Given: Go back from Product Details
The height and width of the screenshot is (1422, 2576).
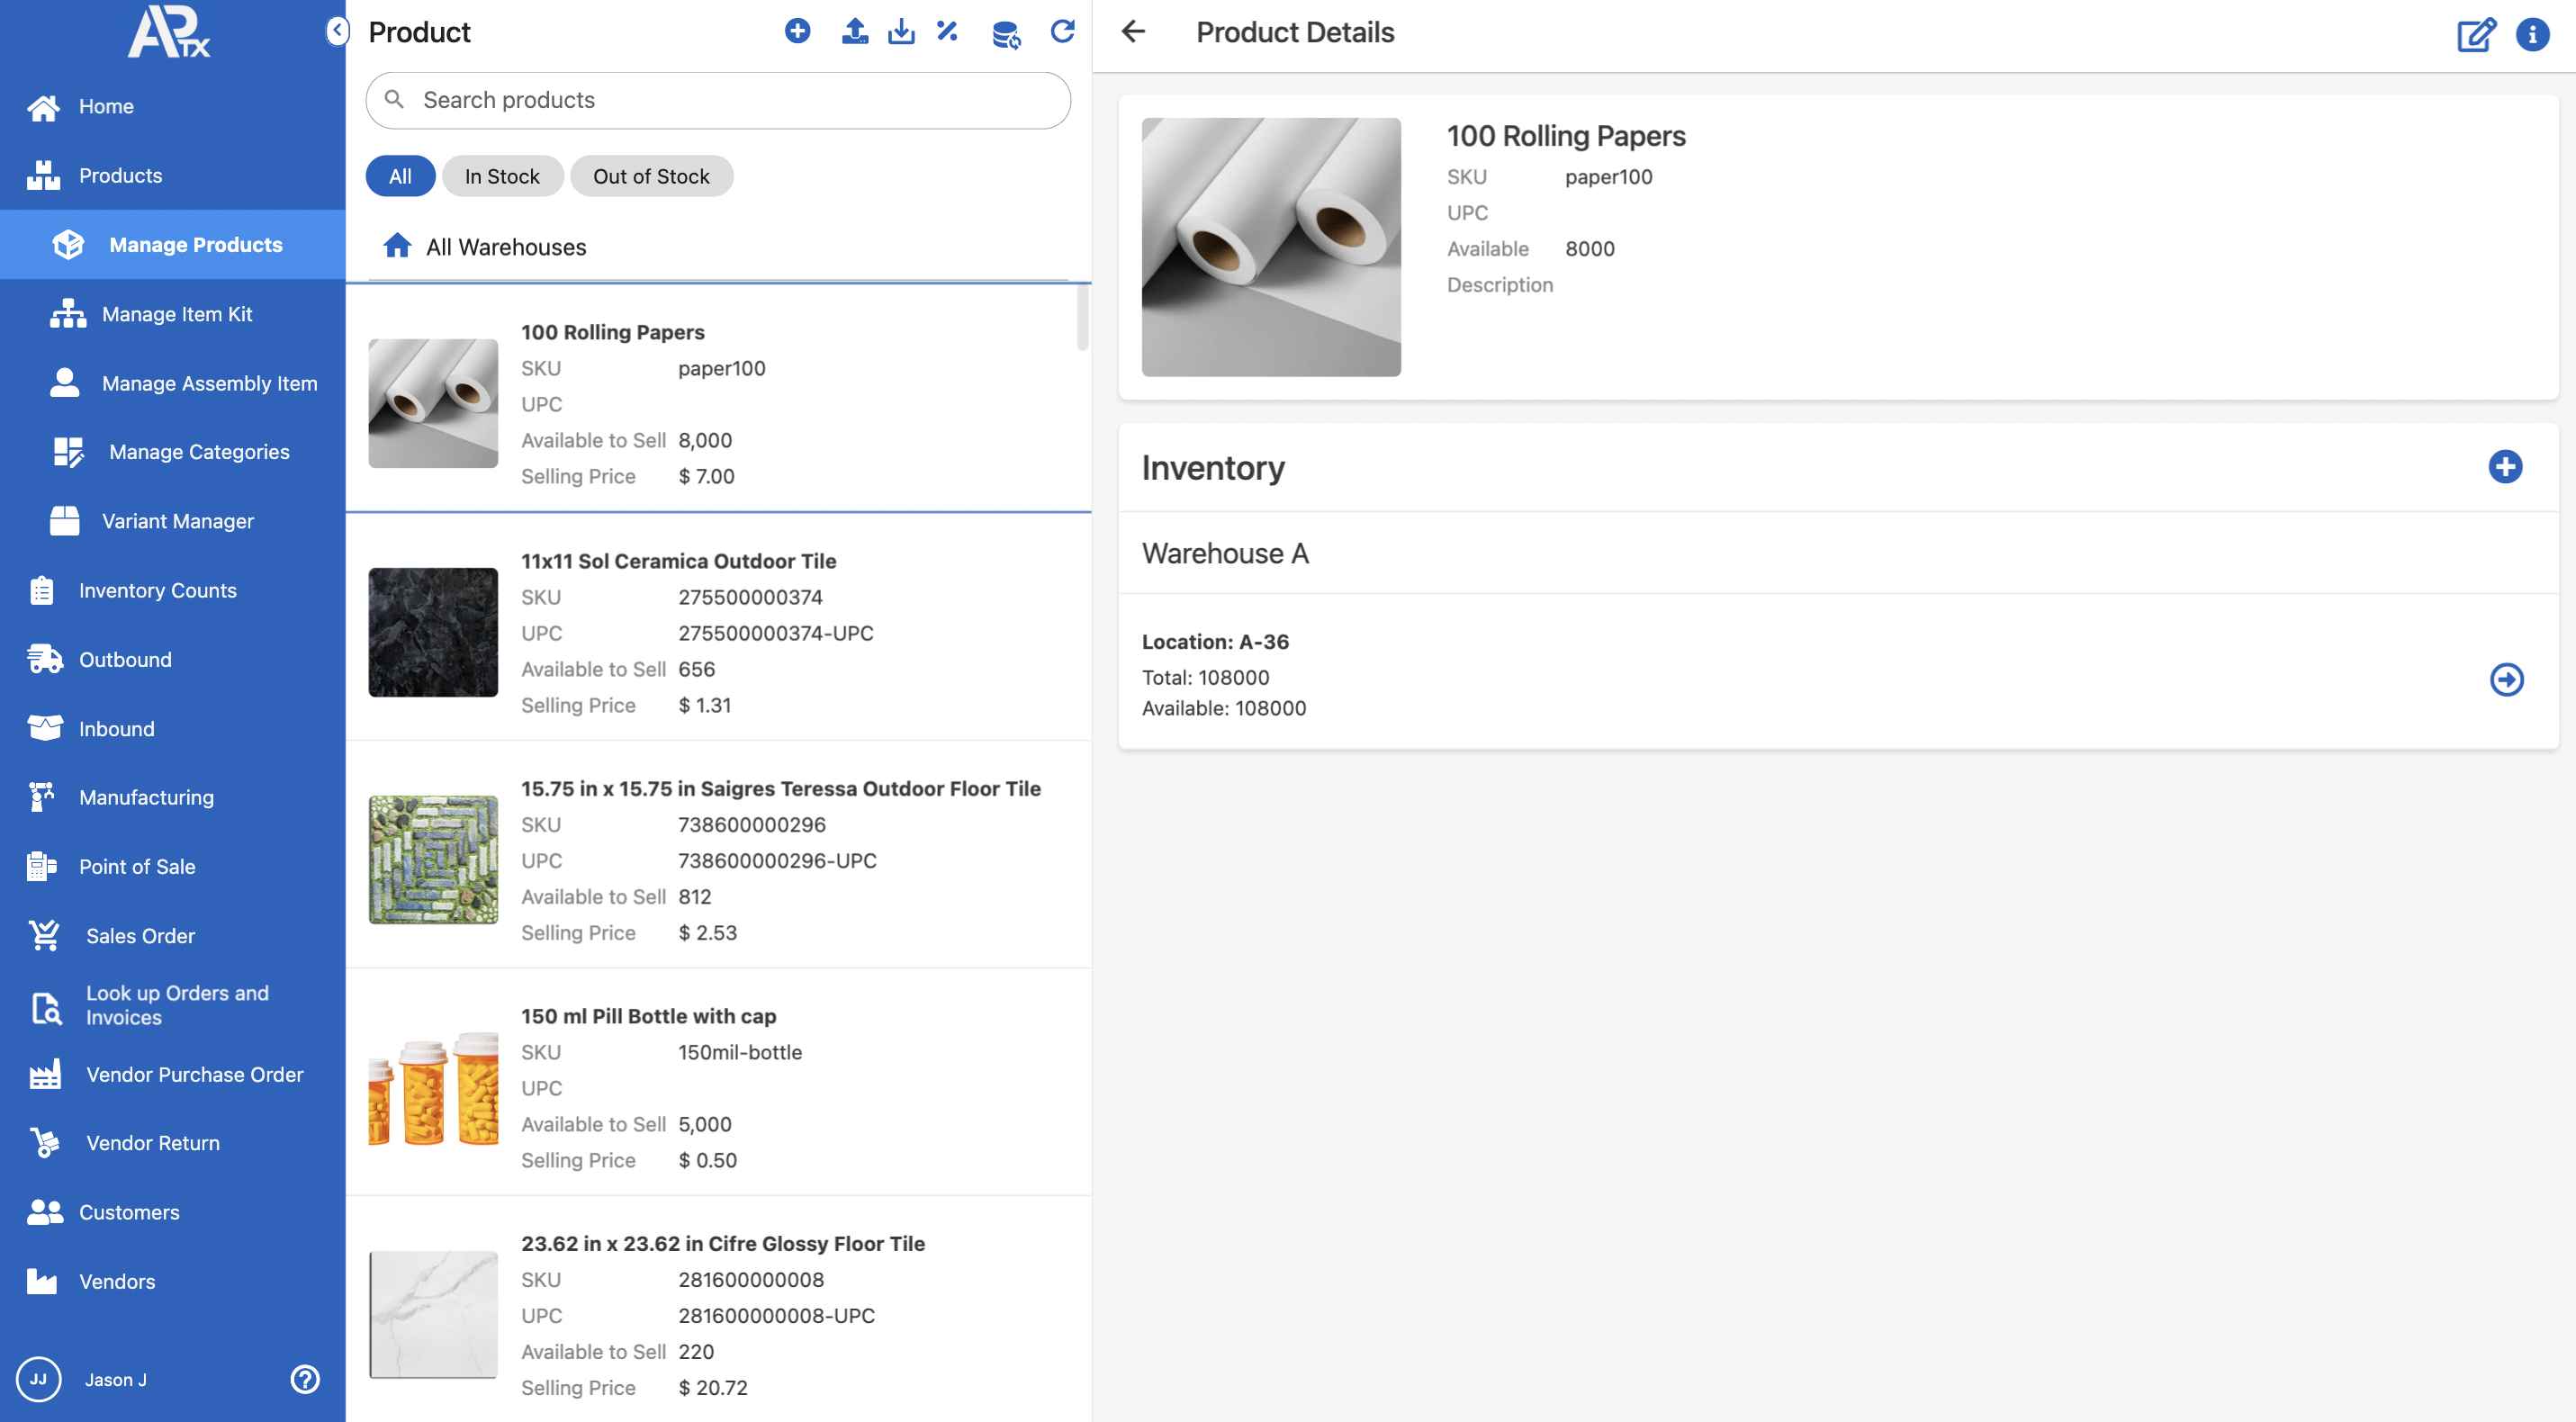Looking at the screenshot, I should (1133, 31).
